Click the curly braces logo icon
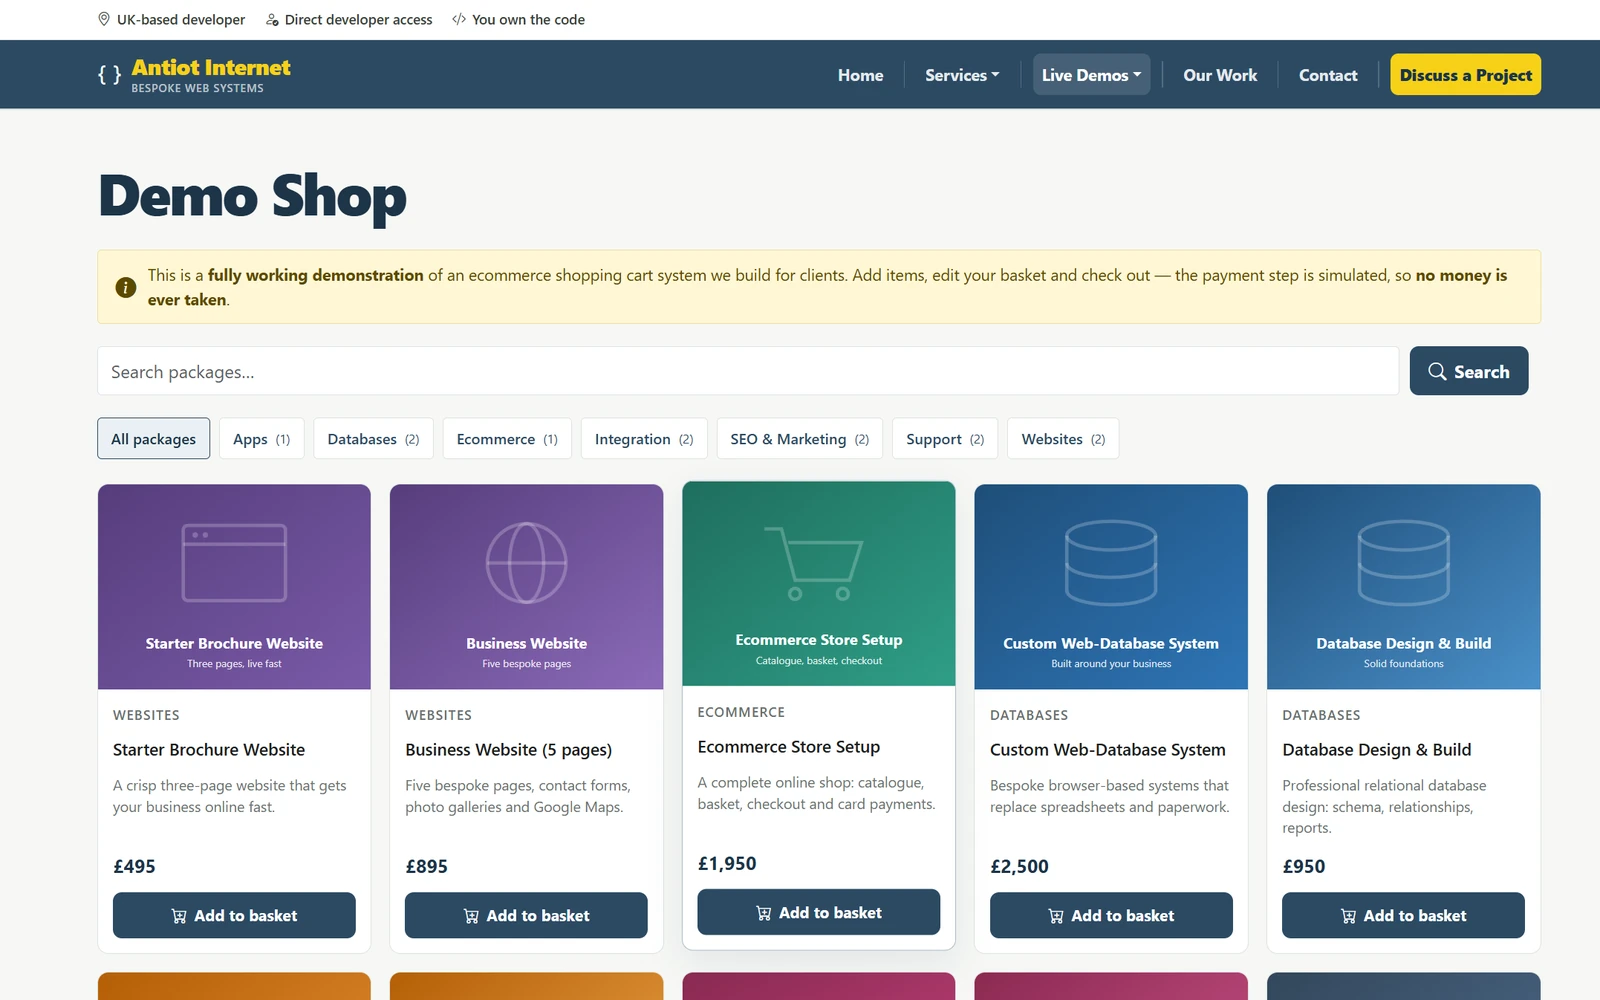 (109, 74)
